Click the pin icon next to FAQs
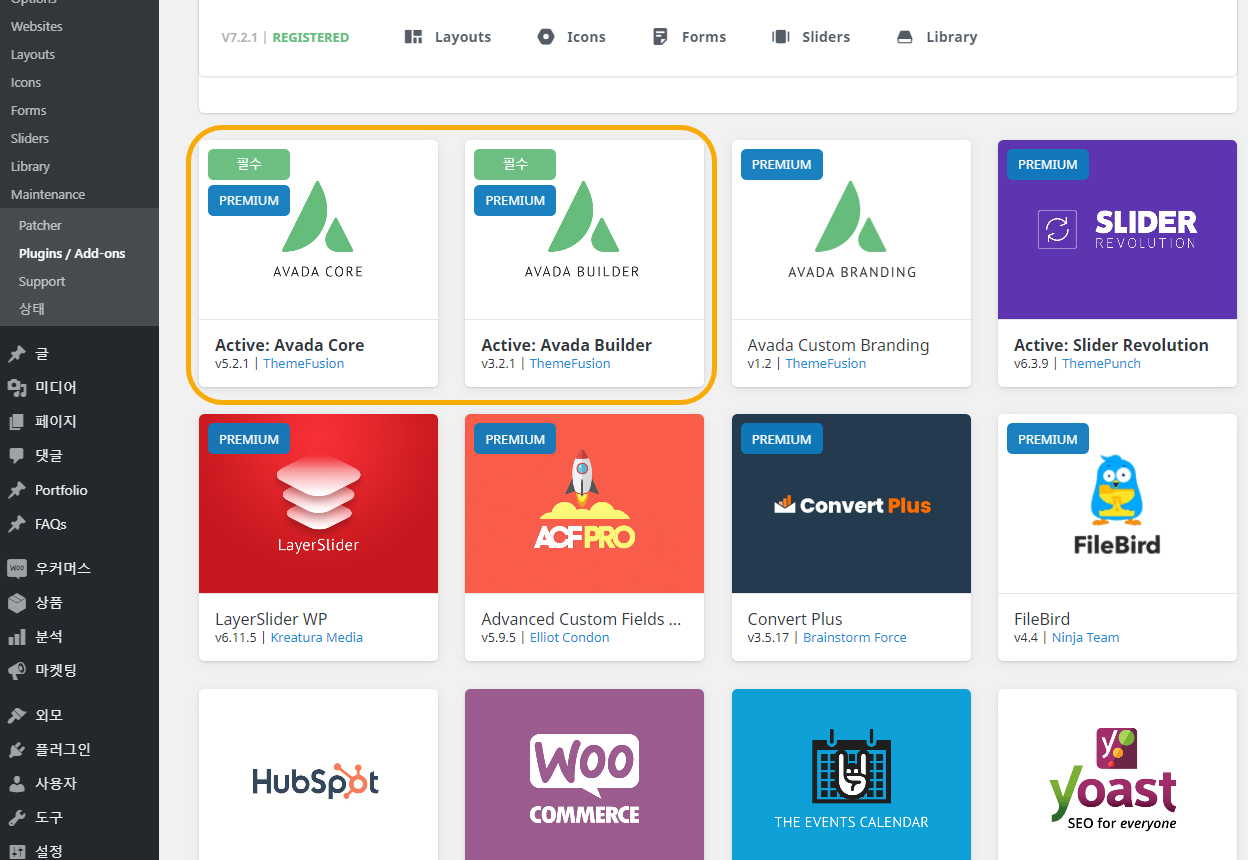Viewport: 1248px width, 860px height. coord(17,524)
